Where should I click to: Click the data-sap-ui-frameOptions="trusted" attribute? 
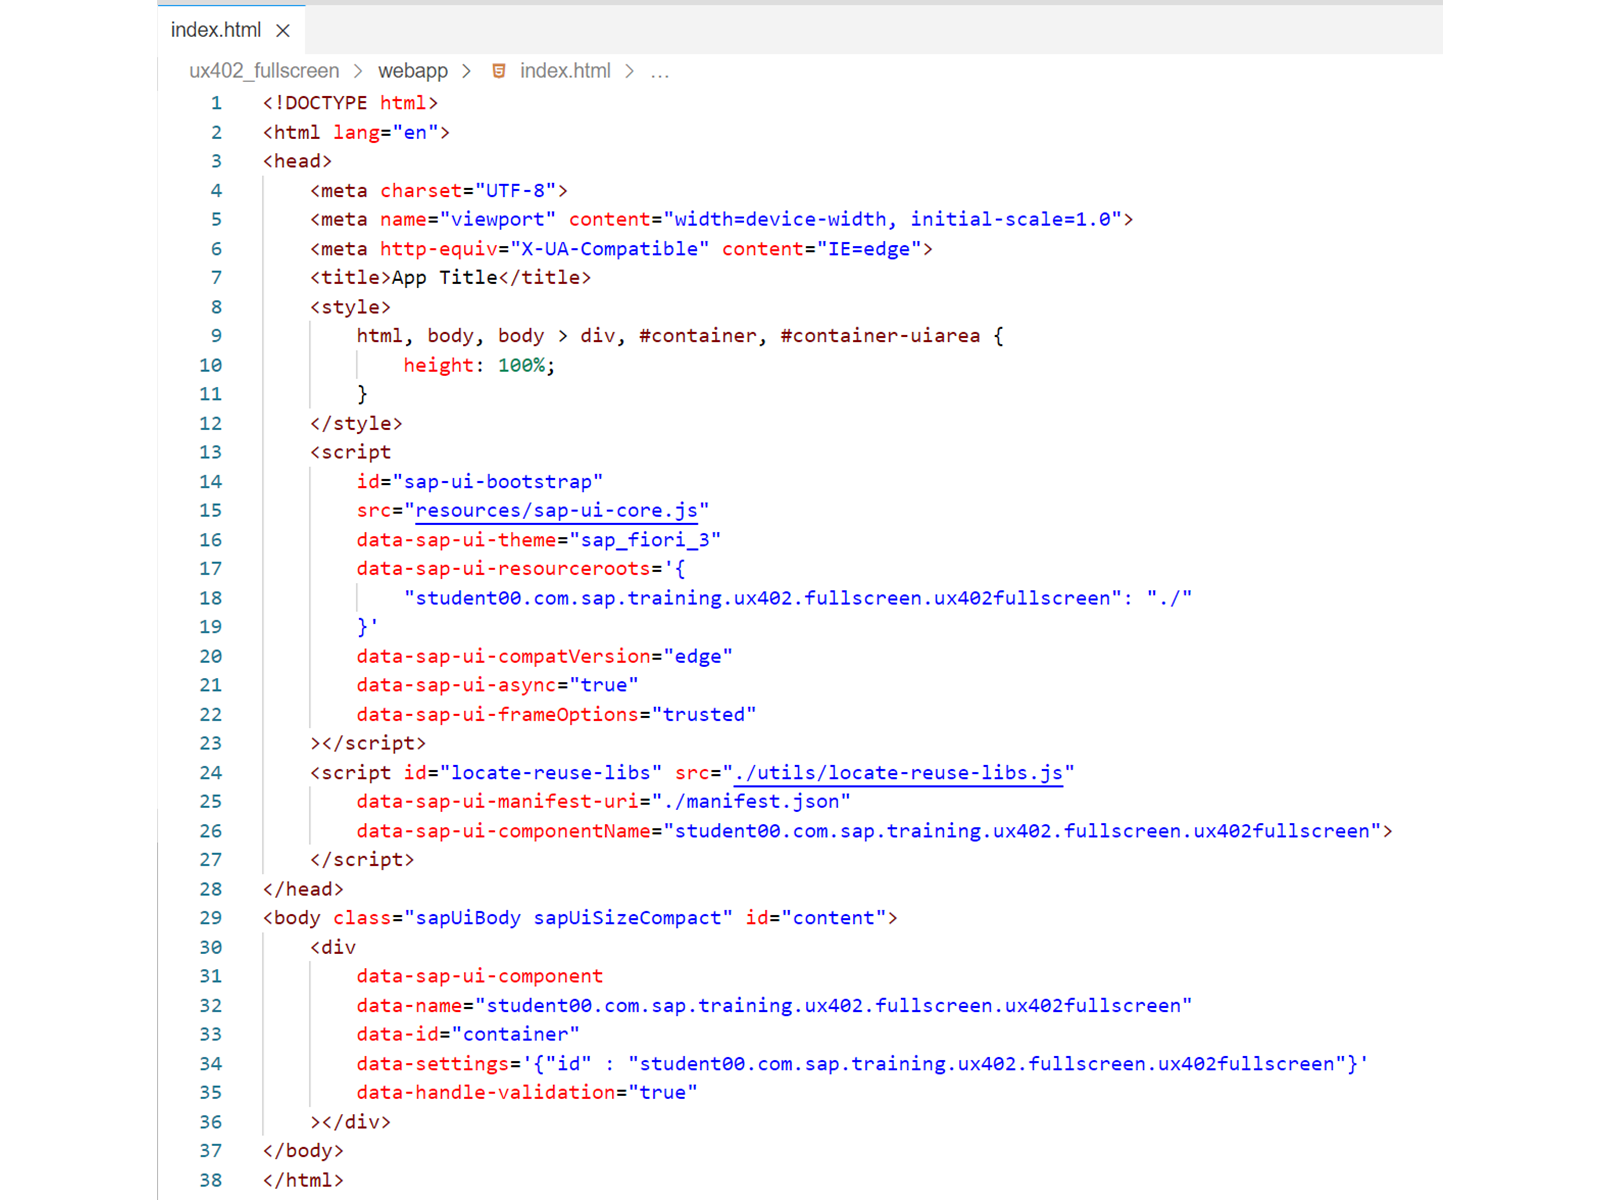pos(557,714)
